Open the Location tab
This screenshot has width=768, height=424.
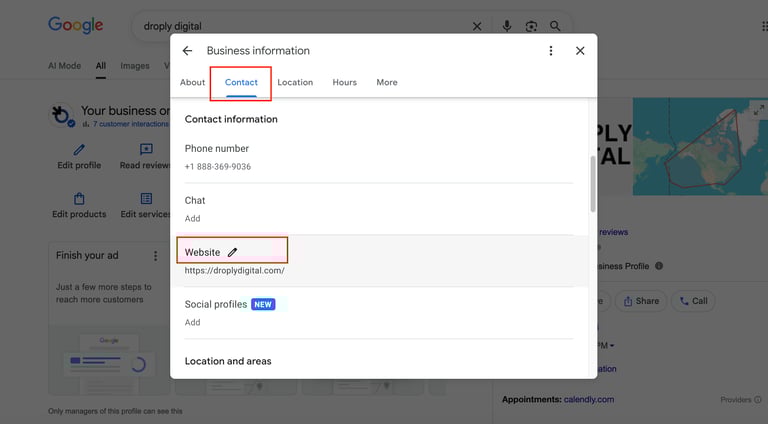pyautogui.click(x=295, y=82)
